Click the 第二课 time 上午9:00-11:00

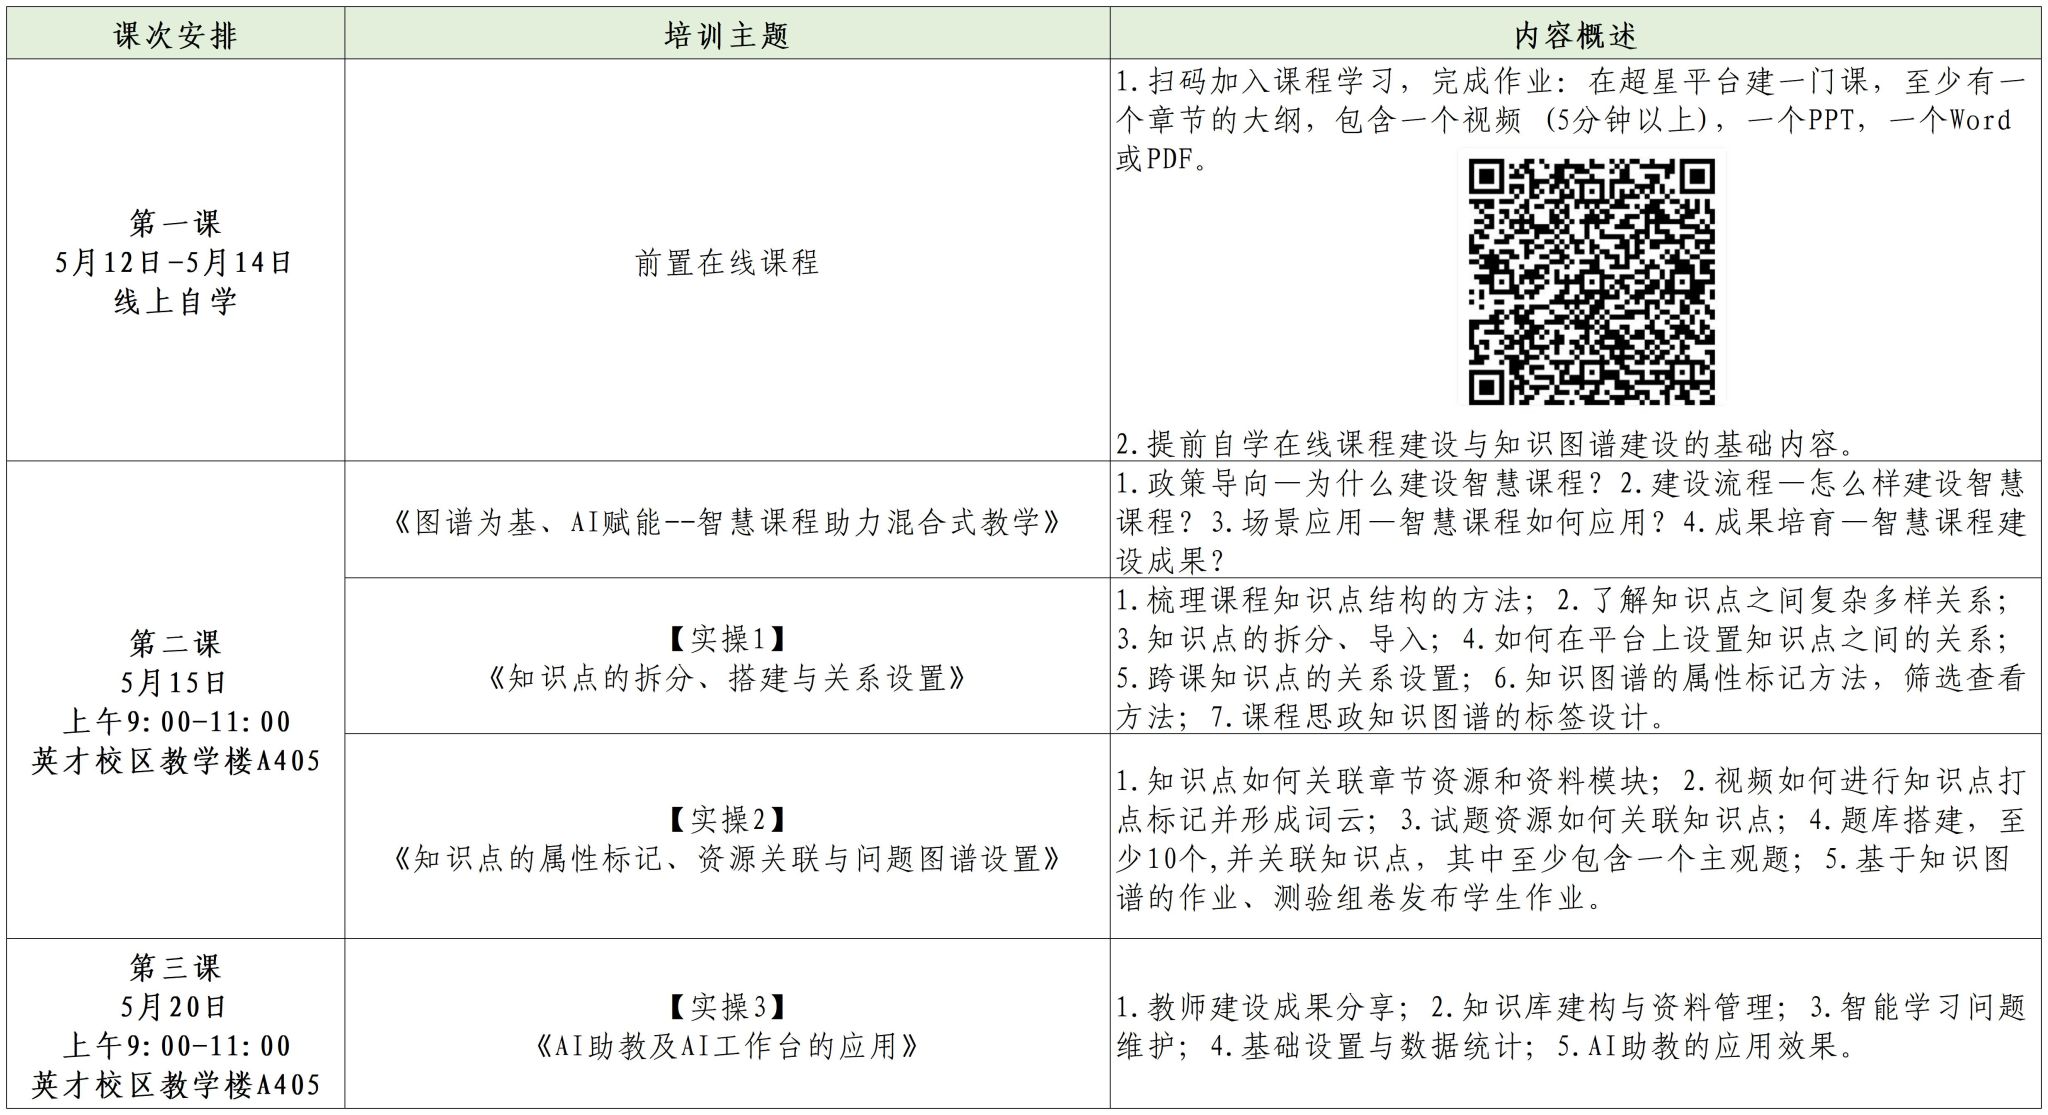coord(176,721)
